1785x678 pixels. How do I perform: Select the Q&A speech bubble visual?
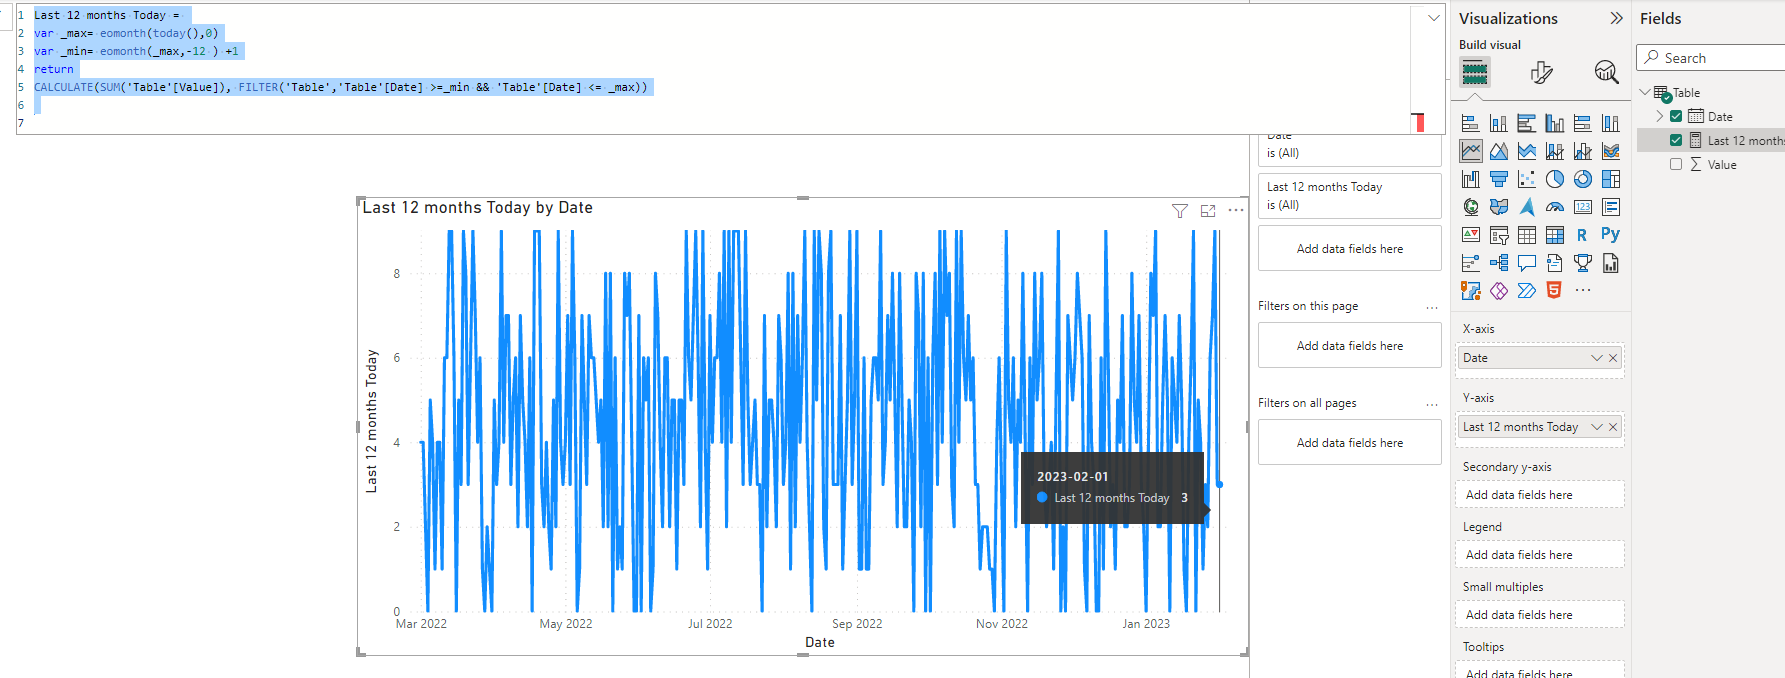click(1527, 263)
